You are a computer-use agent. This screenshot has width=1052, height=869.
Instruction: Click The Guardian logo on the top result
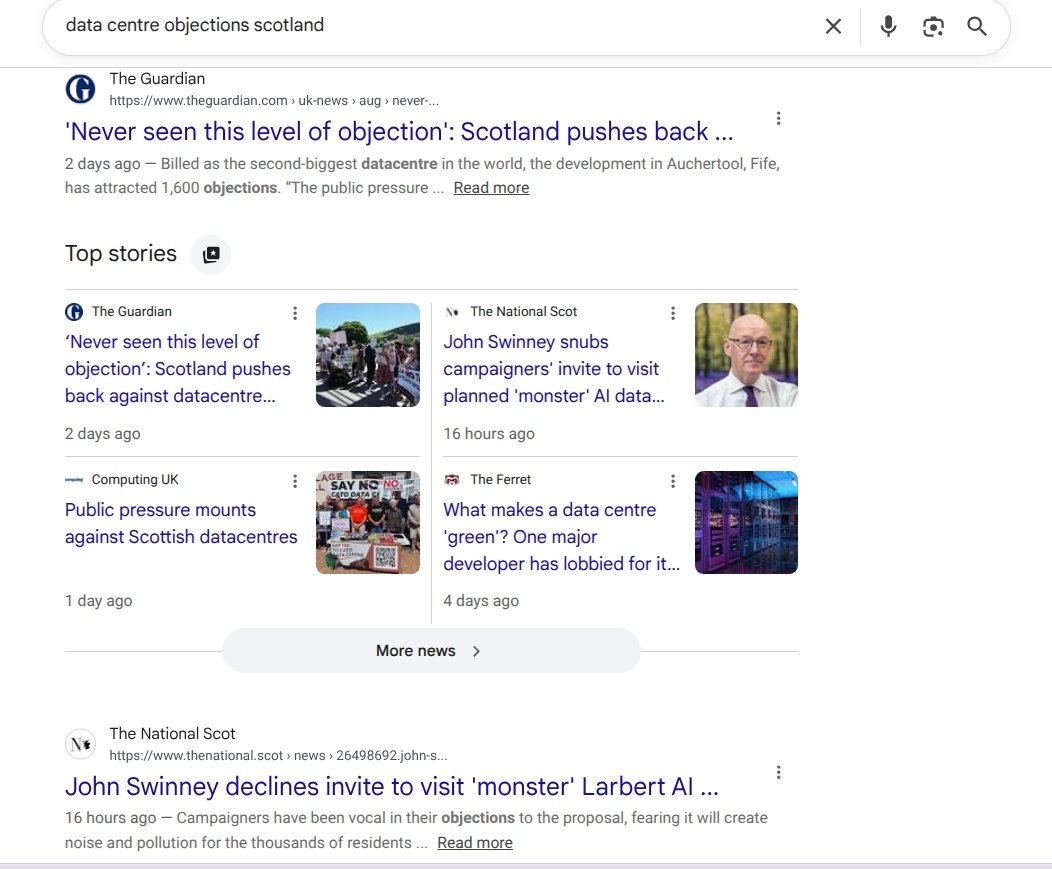point(81,89)
